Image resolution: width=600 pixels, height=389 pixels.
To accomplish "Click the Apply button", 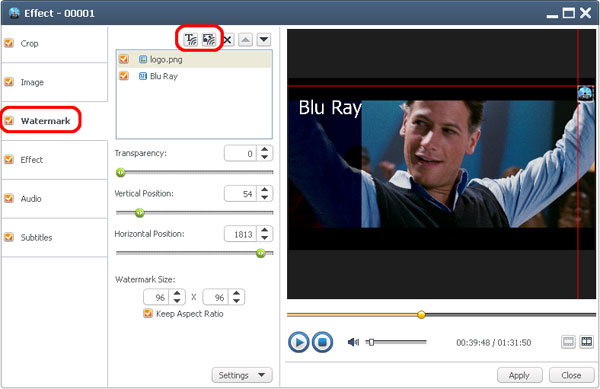I will (519, 375).
